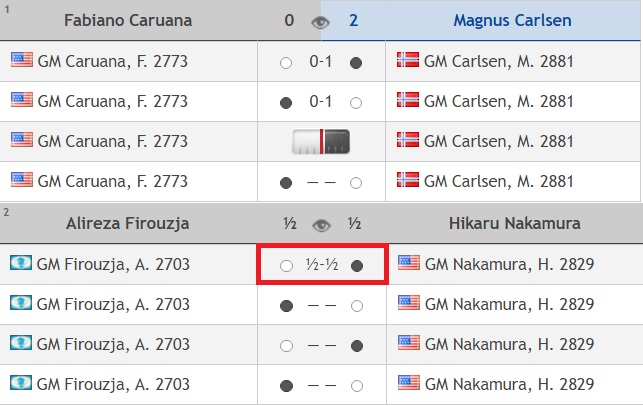The image size is (643, 406).
Task: Open the first 0-1 result of Caruana vs Carlsen
Action: 321,62
